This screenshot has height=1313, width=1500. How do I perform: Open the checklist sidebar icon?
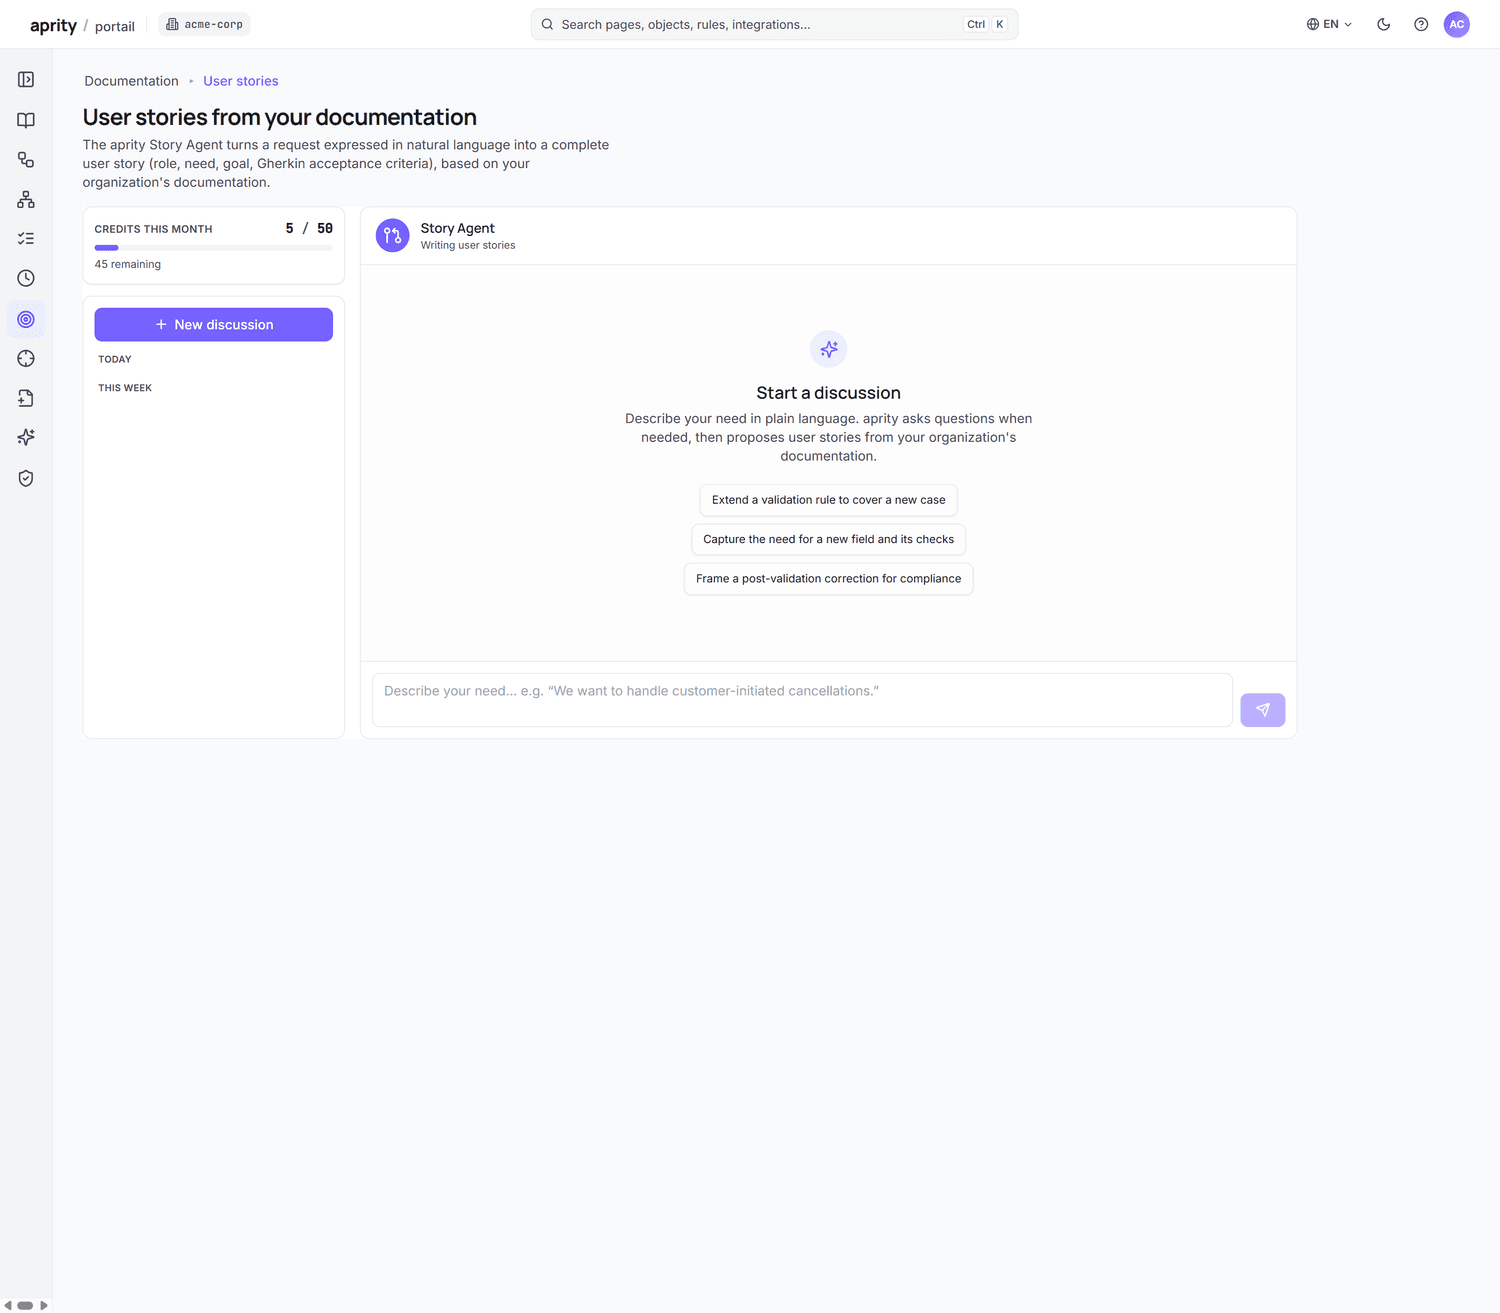click(26, 239)
